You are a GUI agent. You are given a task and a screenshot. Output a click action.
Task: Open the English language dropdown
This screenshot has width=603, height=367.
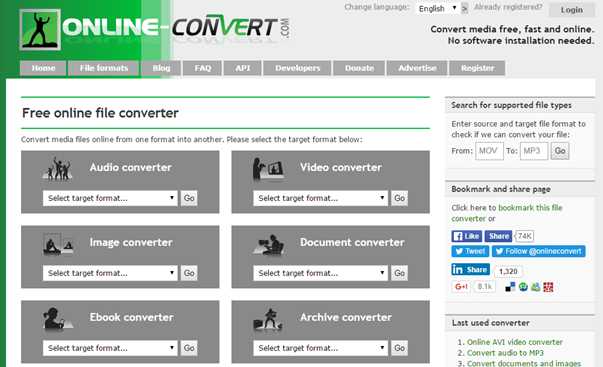437,8
